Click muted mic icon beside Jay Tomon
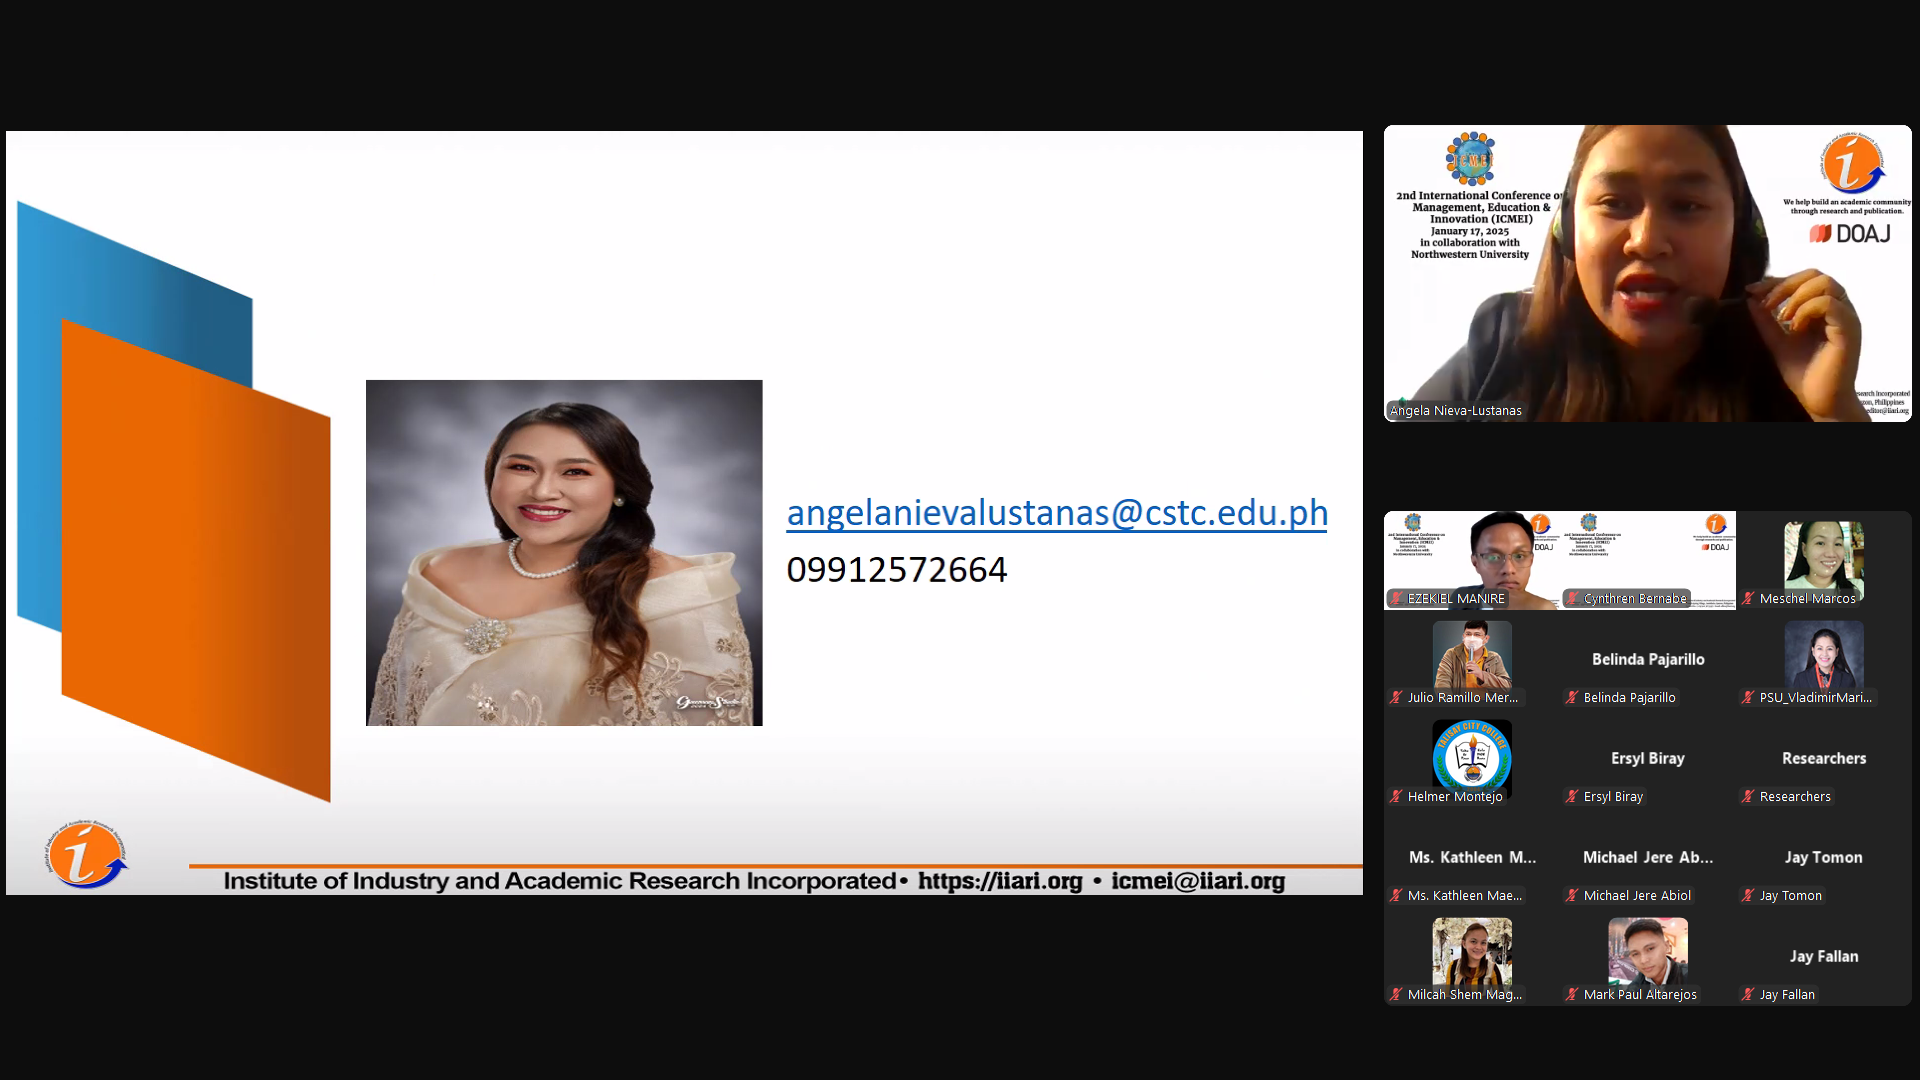1920x1080 pixels. click(x=1748, y=896)
